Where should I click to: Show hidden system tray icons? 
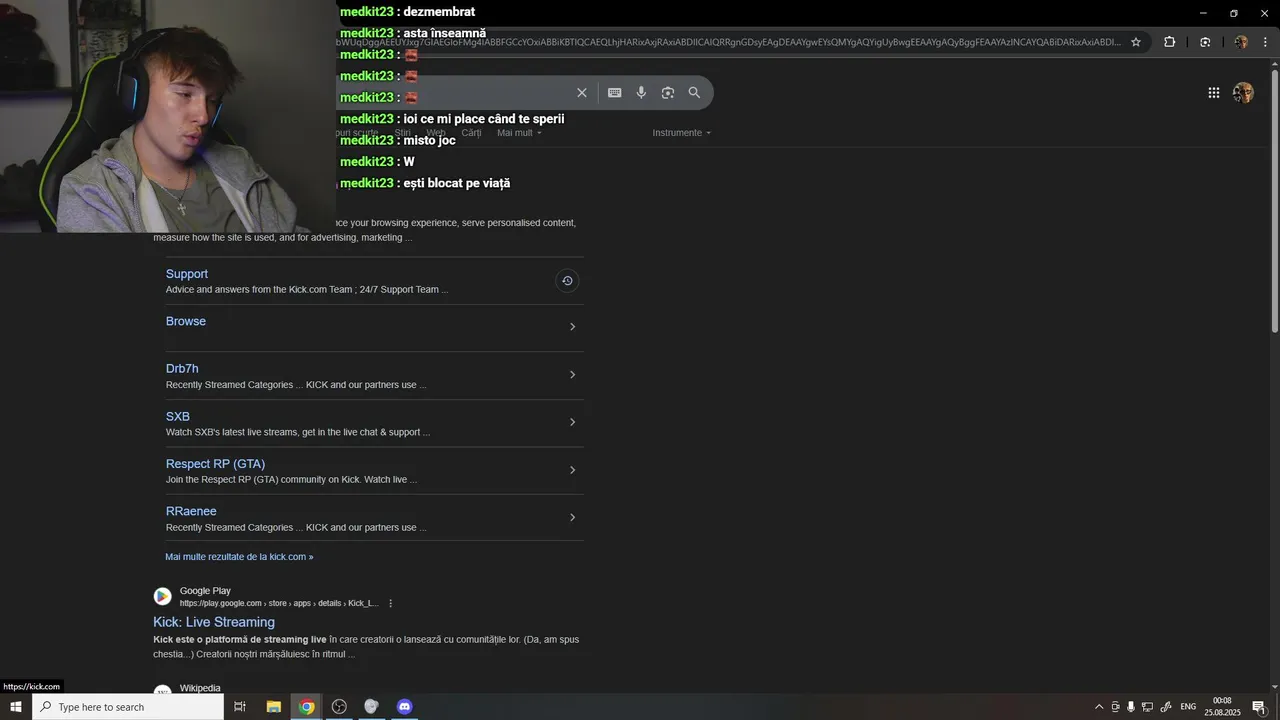1099,707
